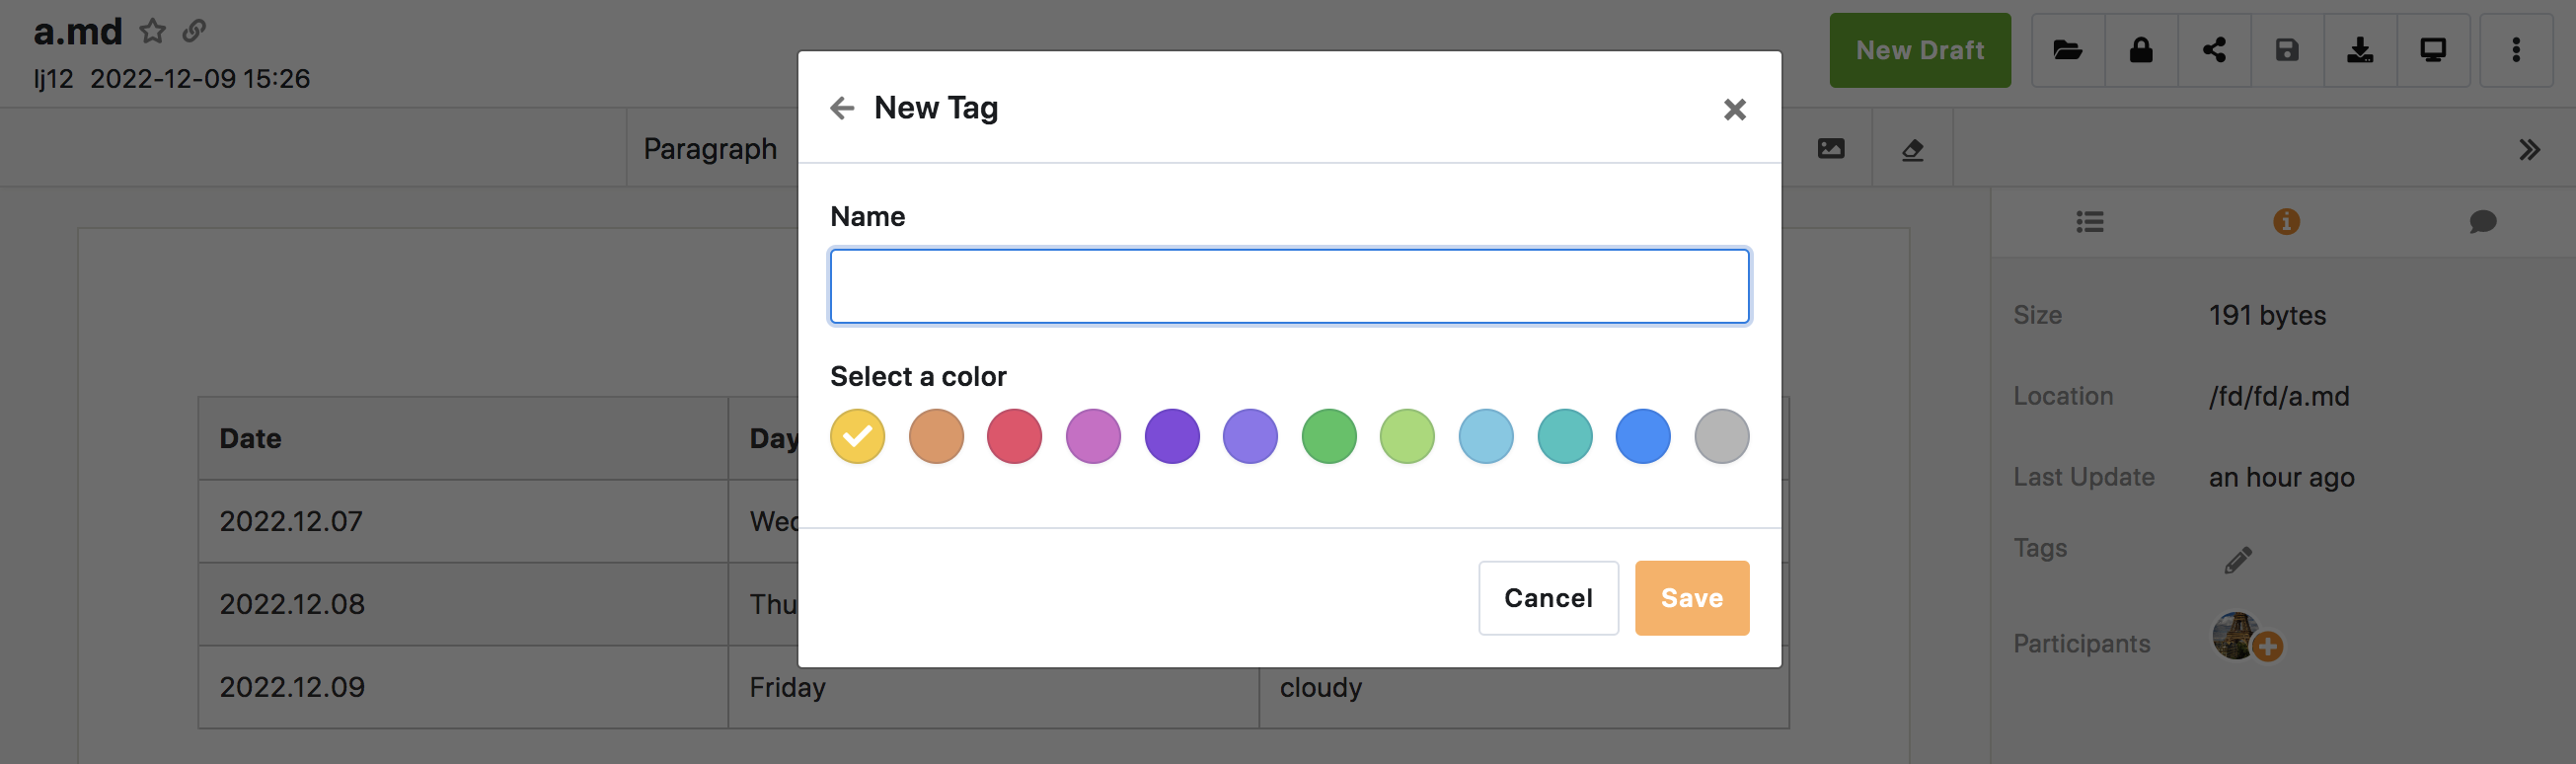Select the orange tag color
The image size is (2576, 764).
(936, 436)
